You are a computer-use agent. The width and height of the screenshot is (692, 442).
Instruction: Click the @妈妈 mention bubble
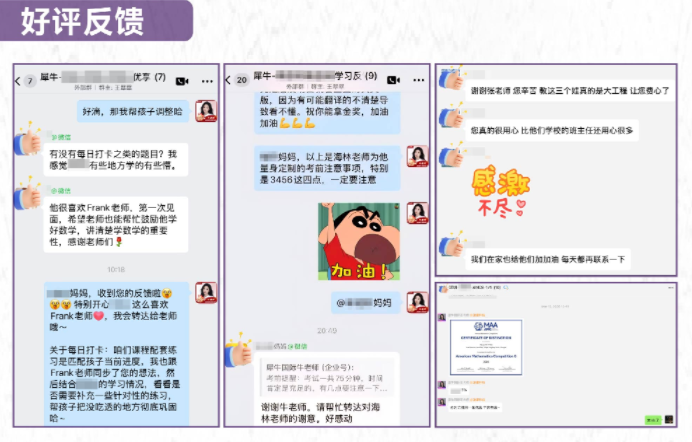(x=365, y=303)
